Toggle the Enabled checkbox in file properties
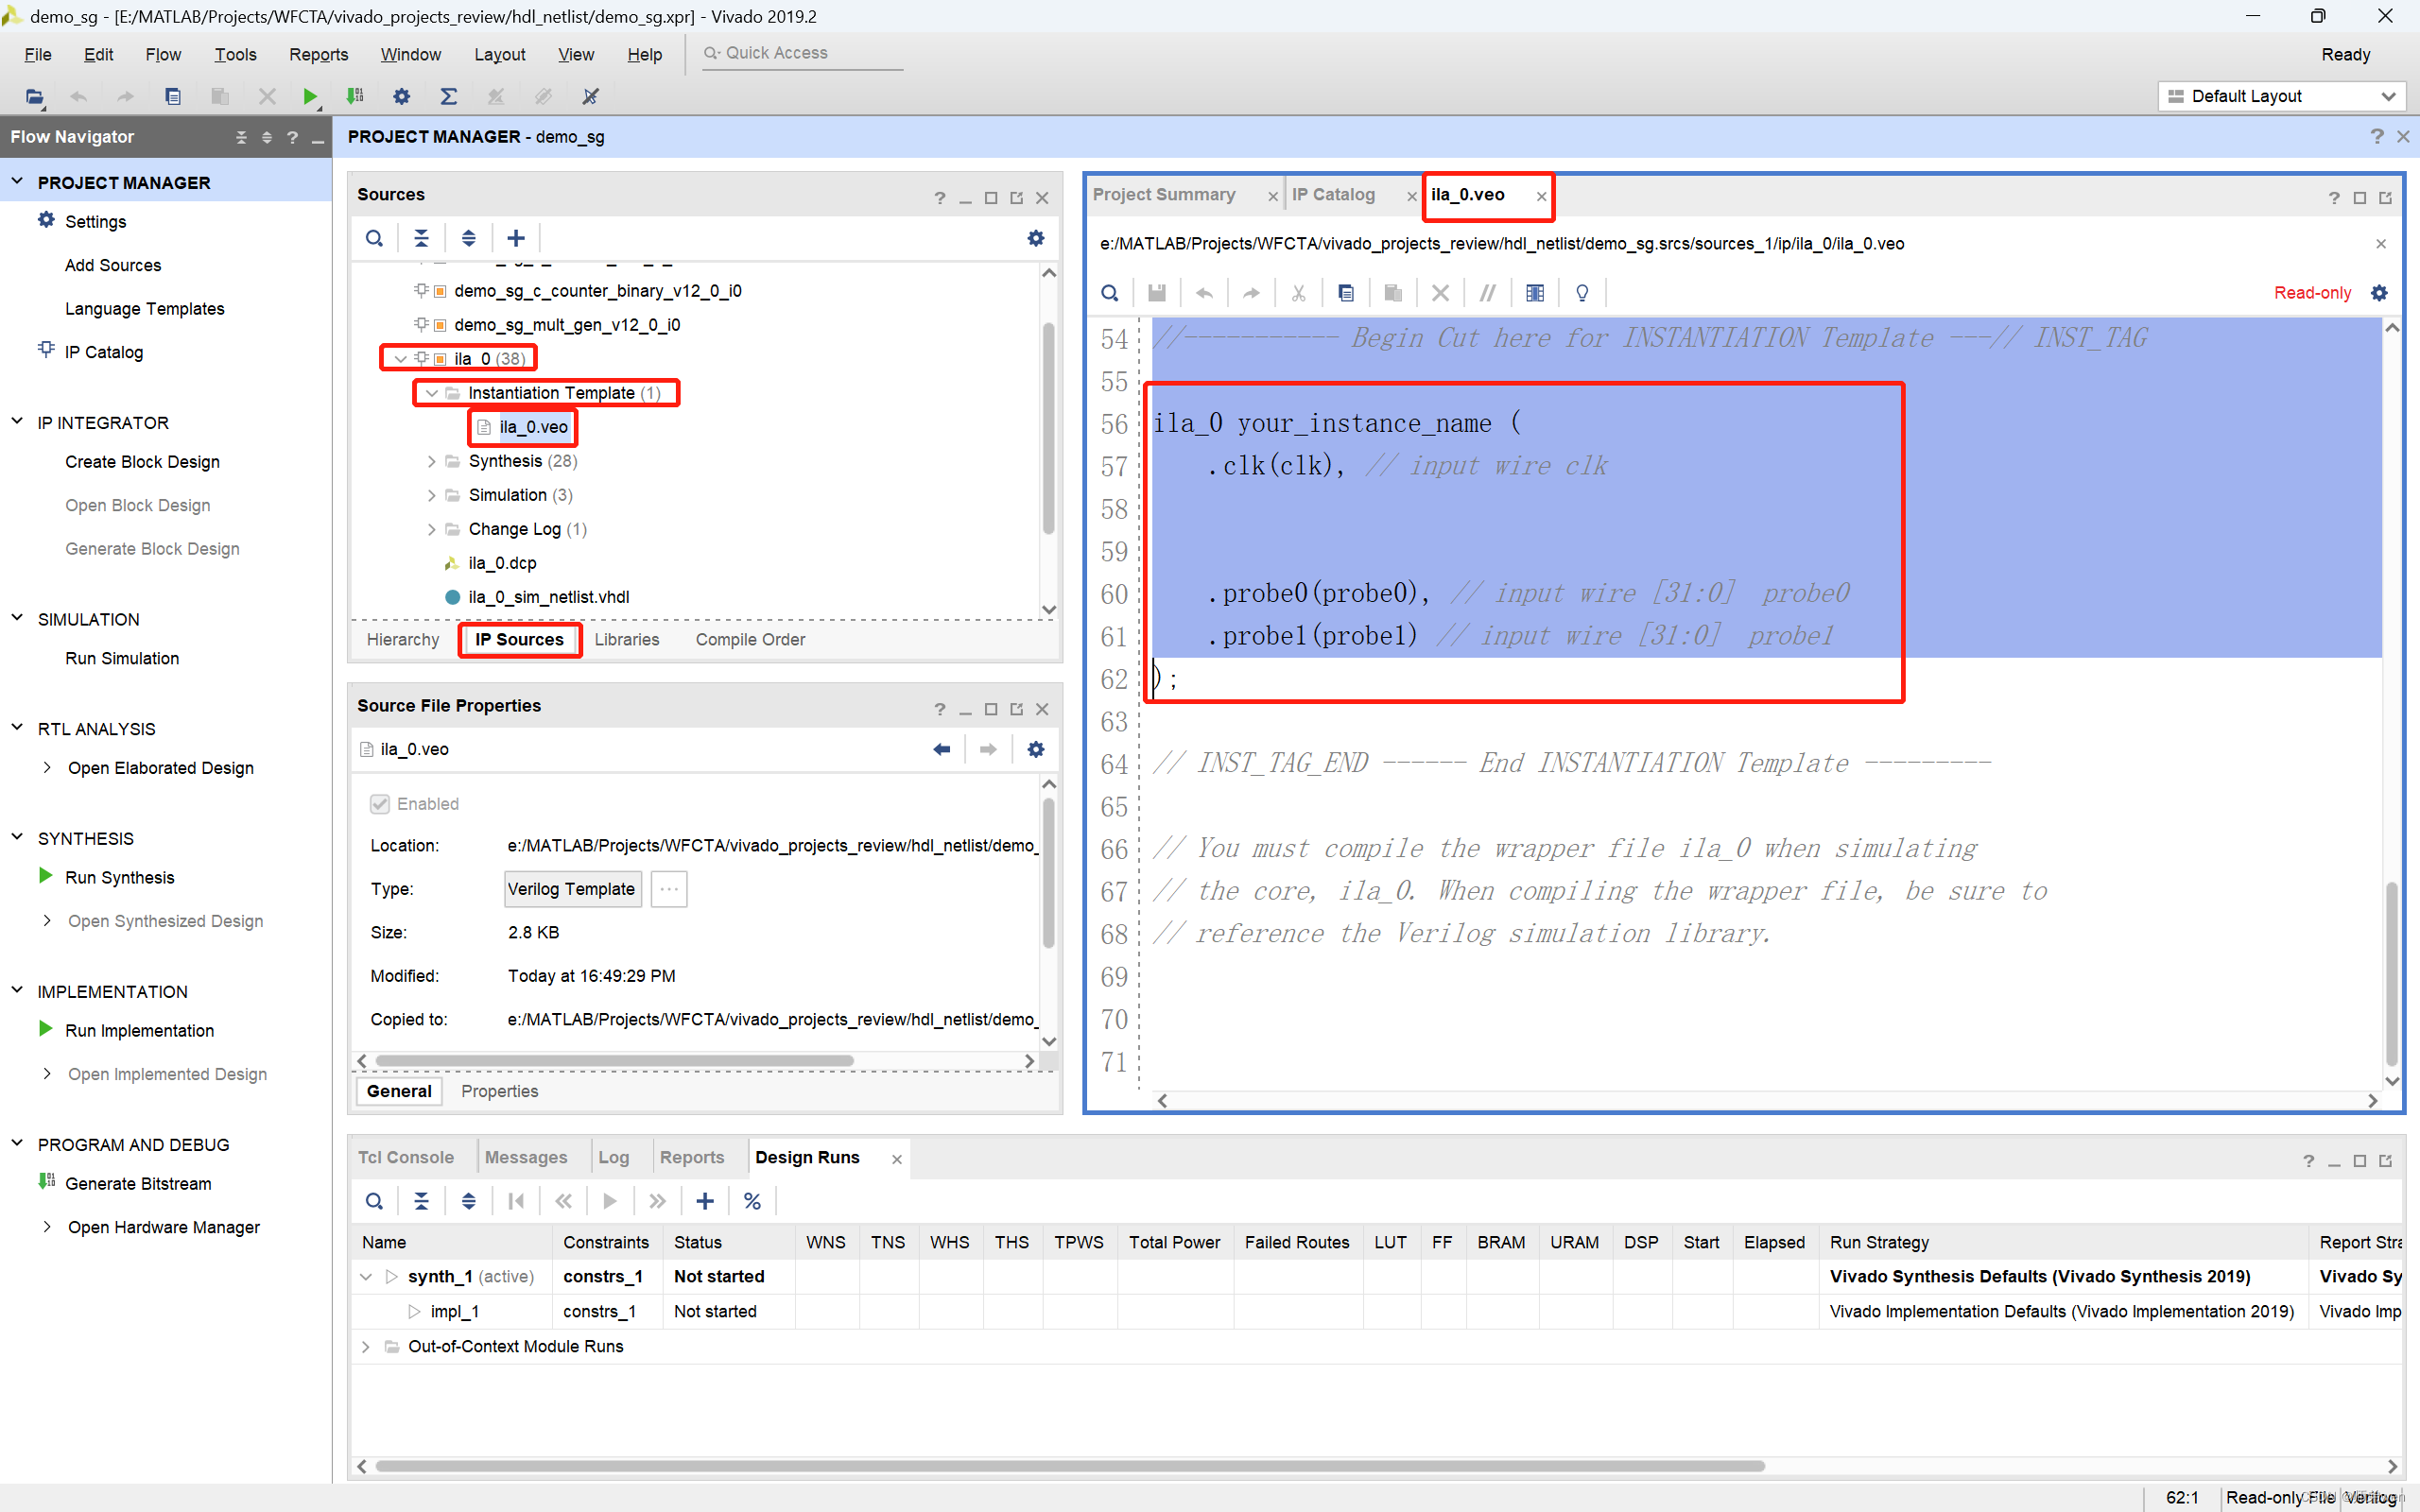Viewport: 2420px width, 1512px height. tap(380, 804)
